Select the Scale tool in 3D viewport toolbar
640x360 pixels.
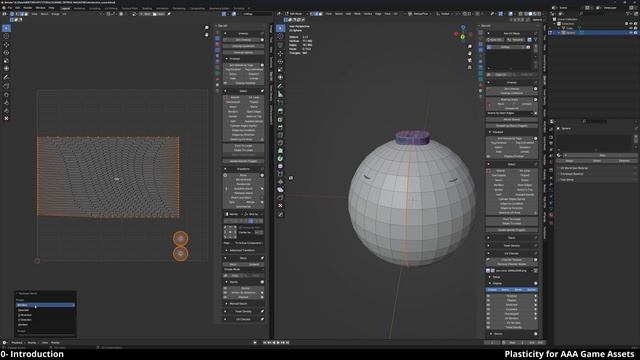coord(280,70)
